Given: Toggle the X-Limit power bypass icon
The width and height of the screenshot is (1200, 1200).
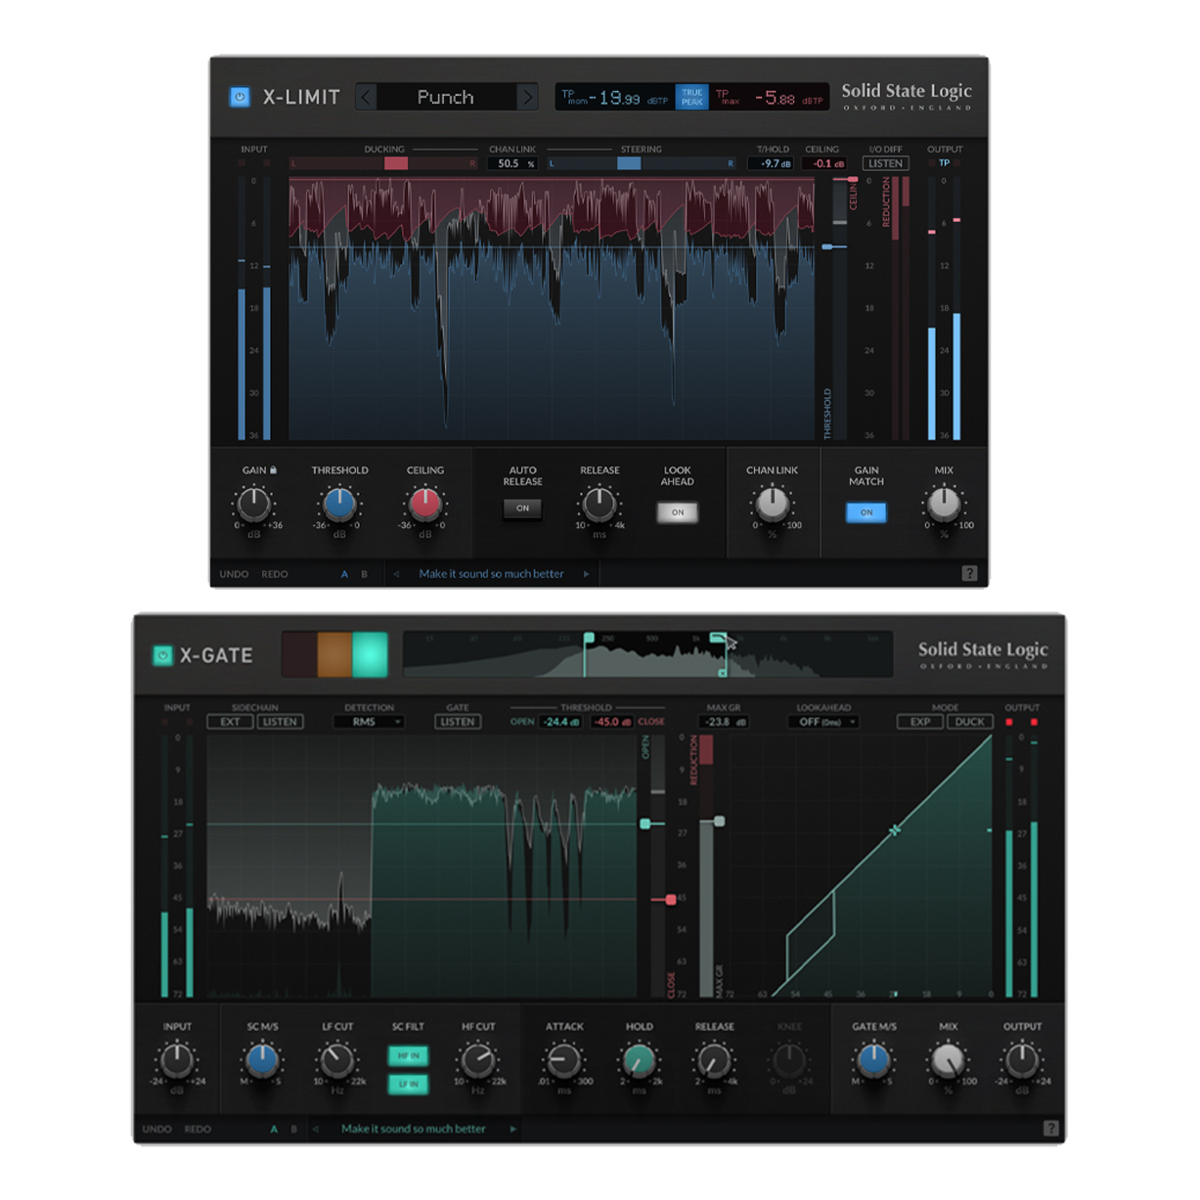Looking at the screenshot, I should tap(239, 97).
